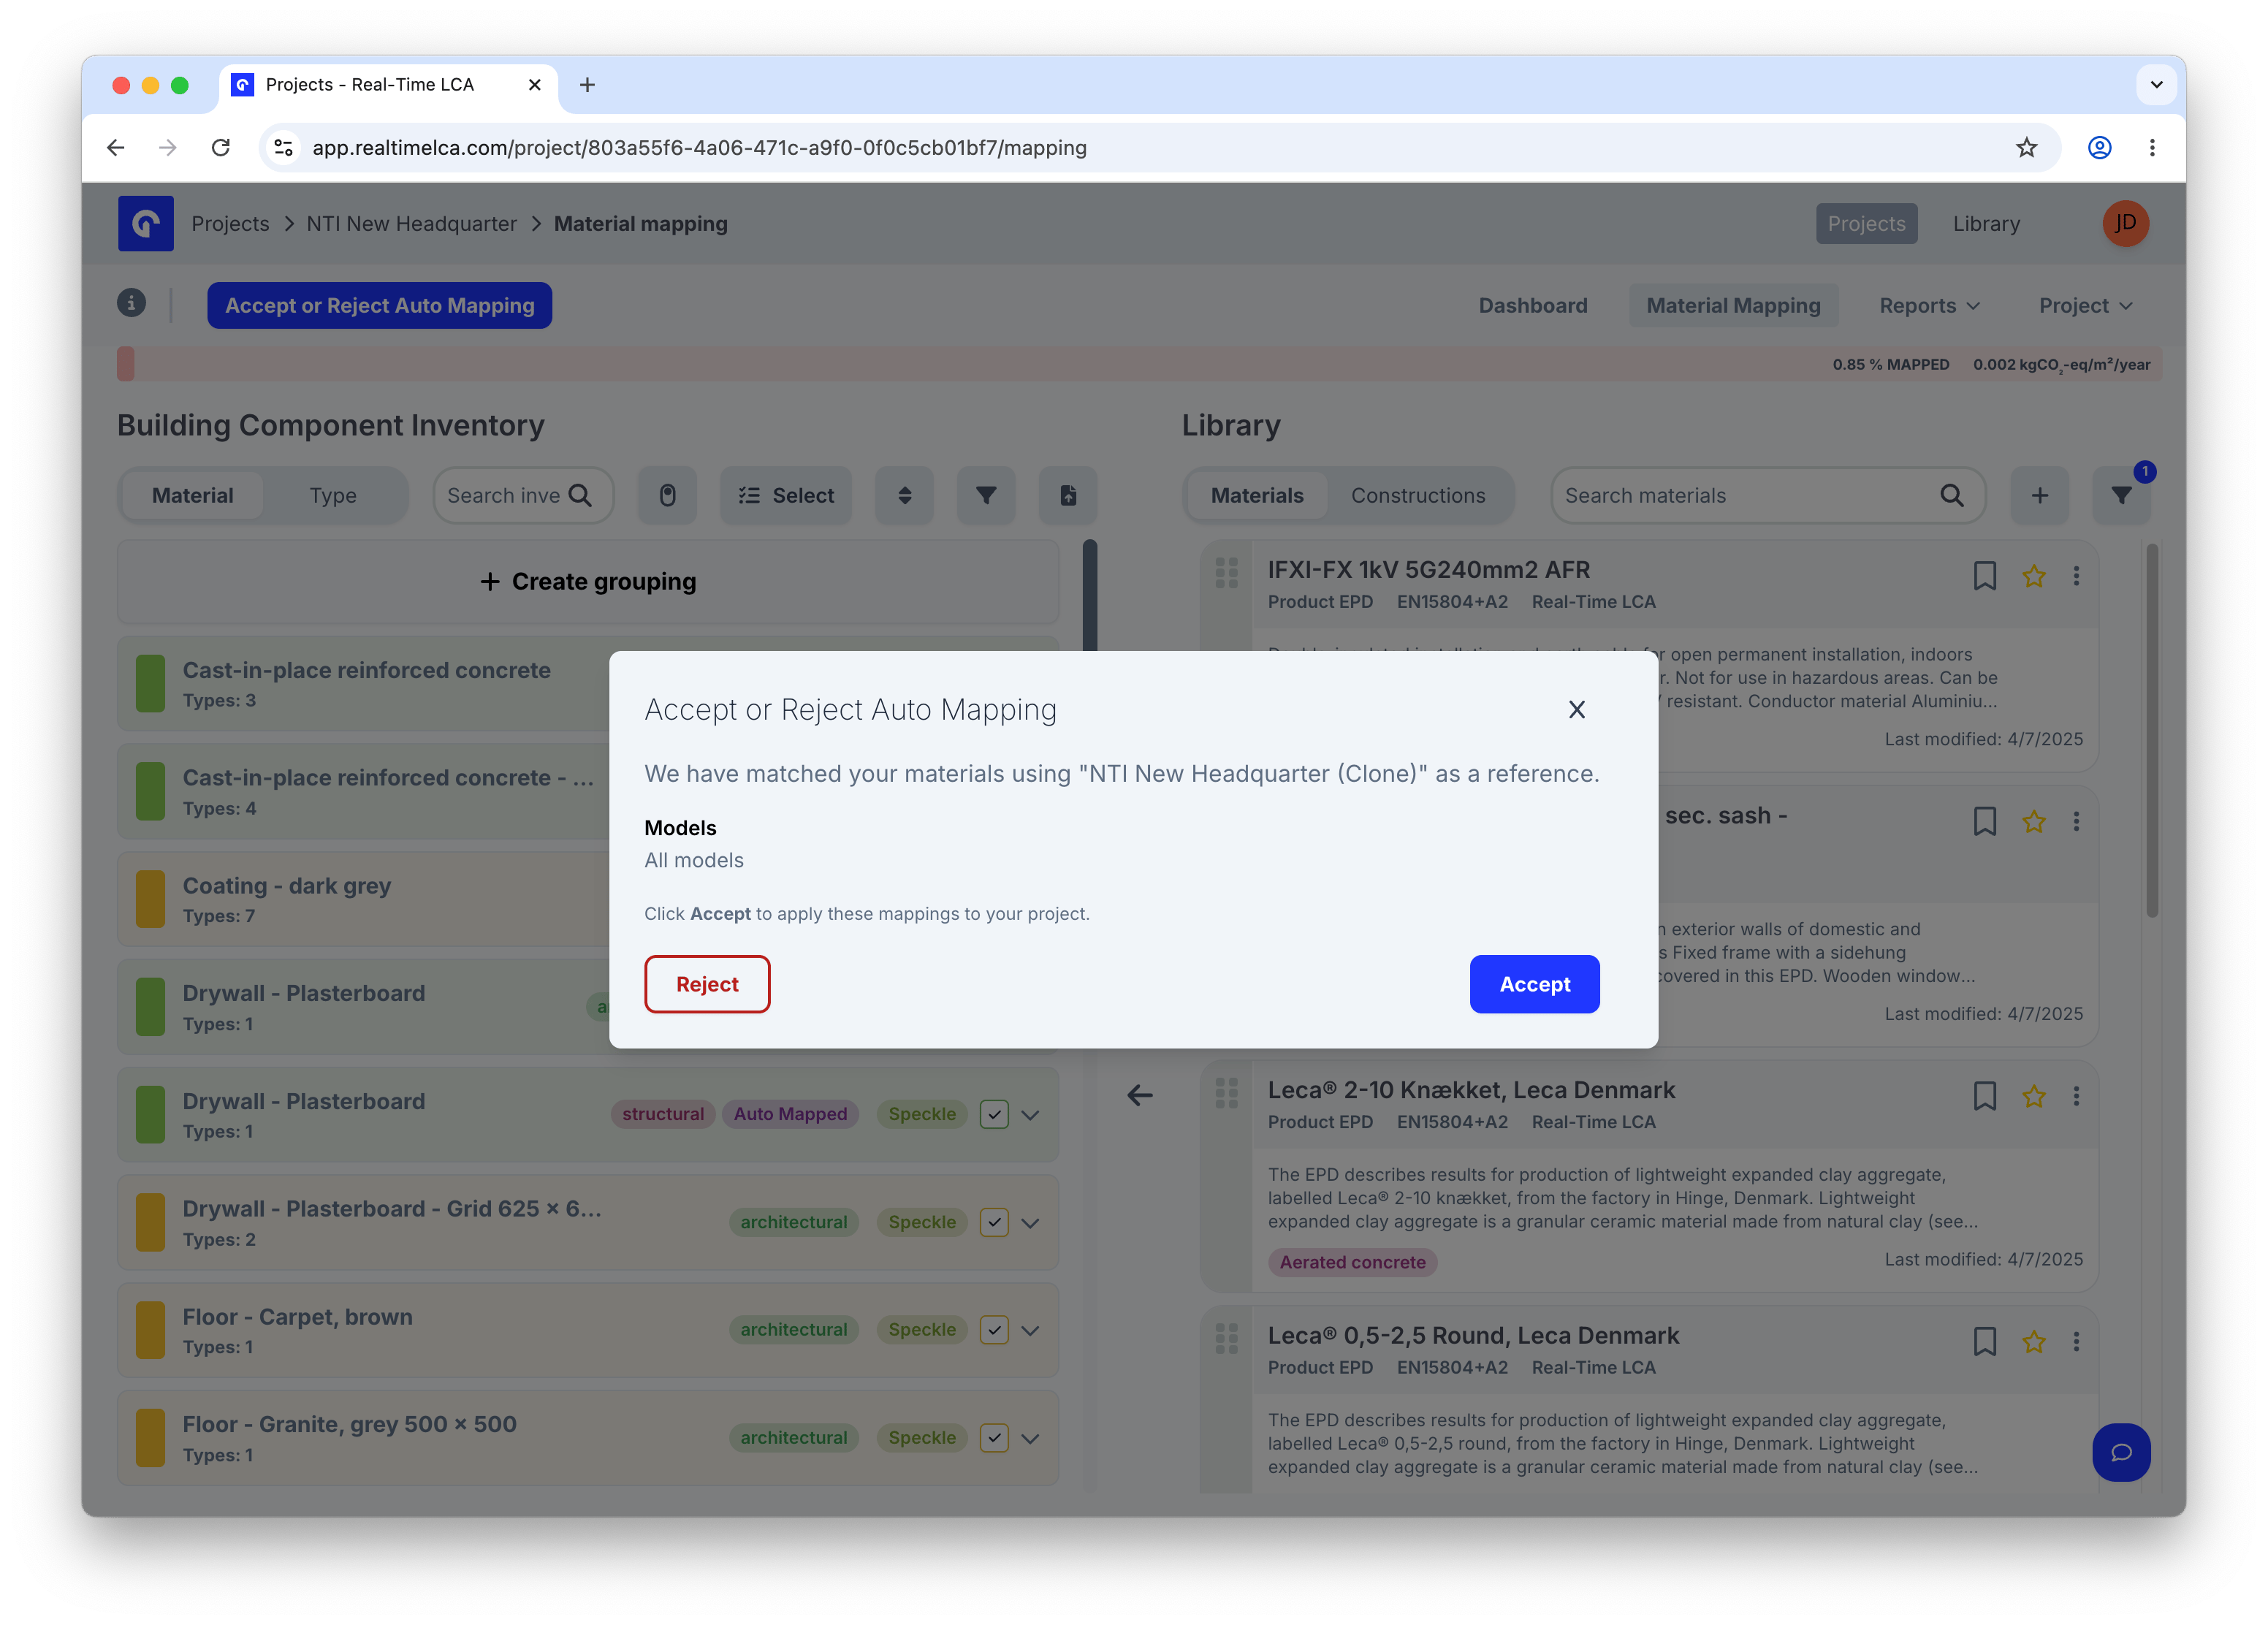Viewport: 2268px width, 1625px height.
Task: Star the Leca 2-10 Knækket material
Action: pos(2033,1096)
